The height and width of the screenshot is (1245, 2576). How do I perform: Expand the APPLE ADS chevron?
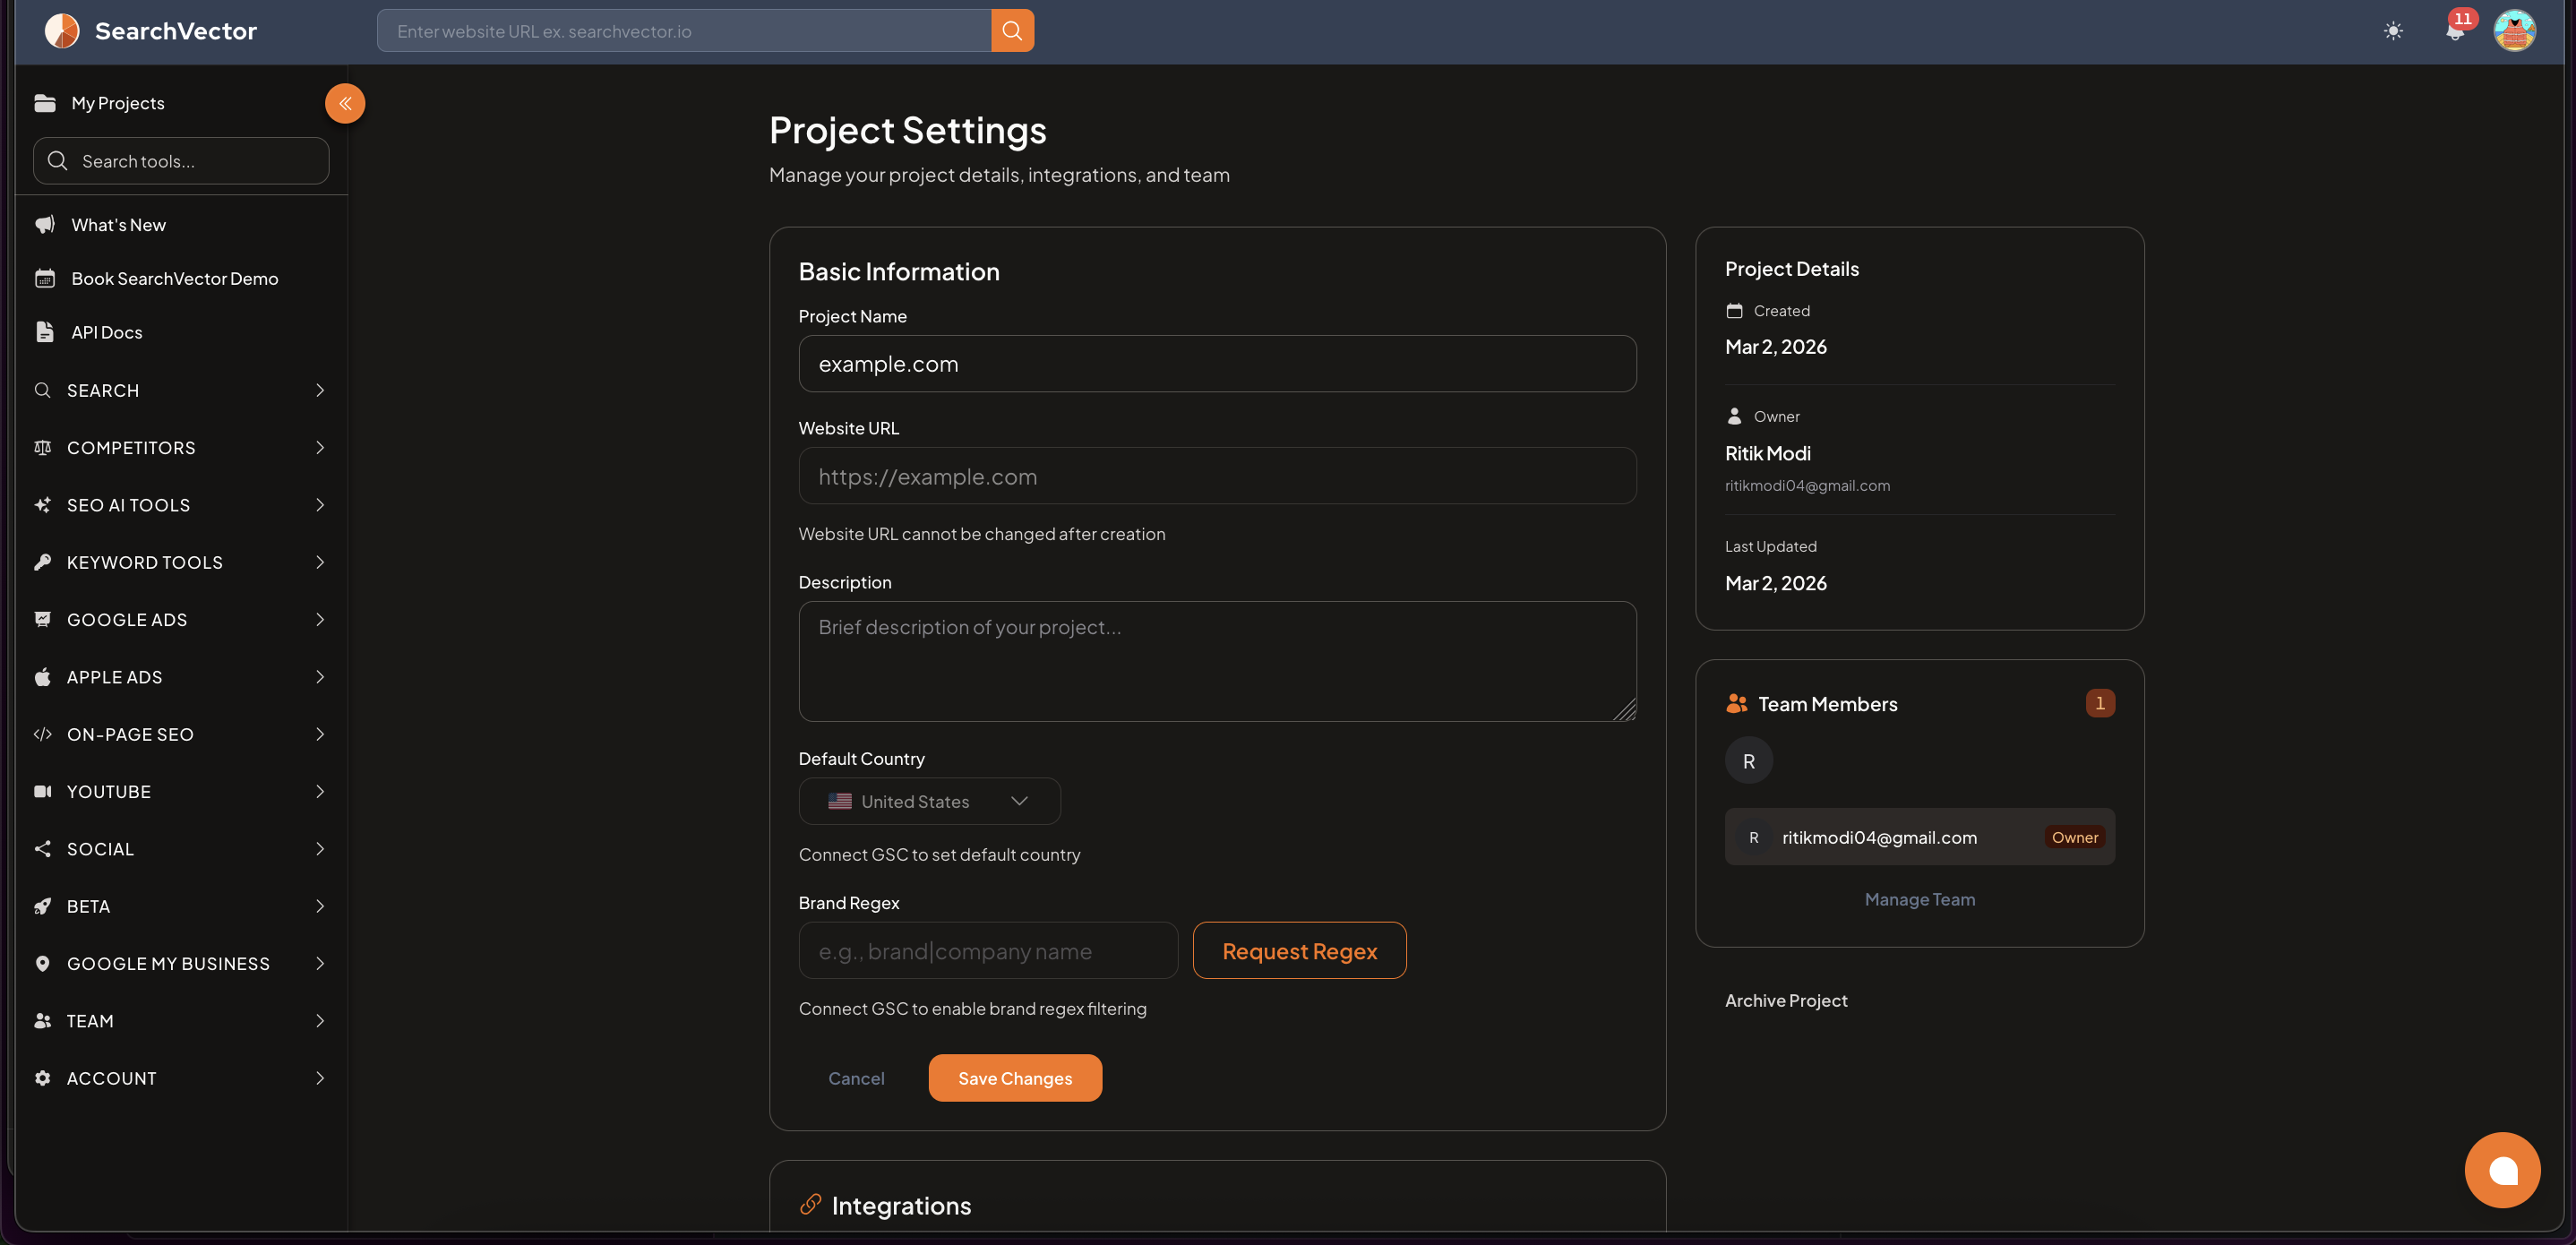pos(320,677)
